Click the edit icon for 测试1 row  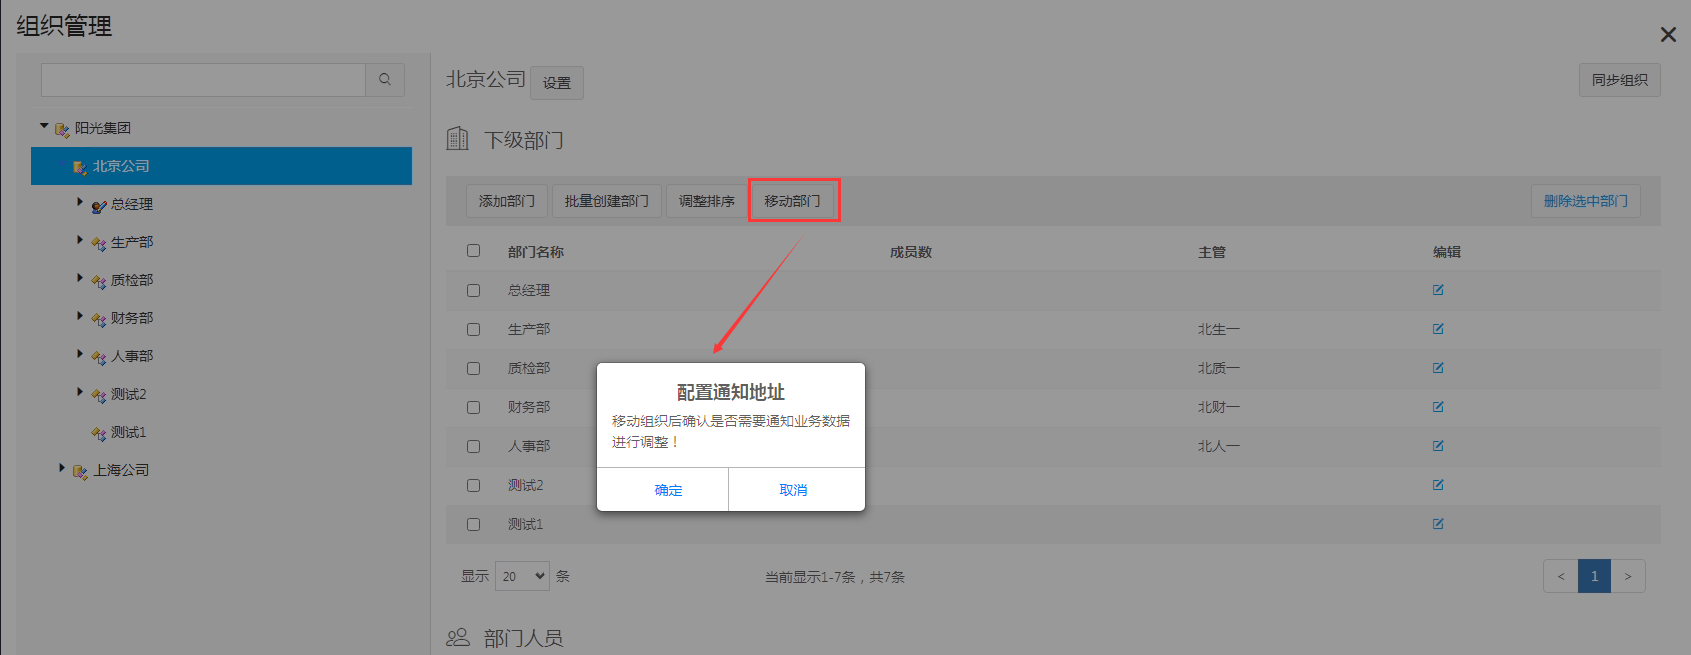pyautogui.click(x=1438, y=524)
